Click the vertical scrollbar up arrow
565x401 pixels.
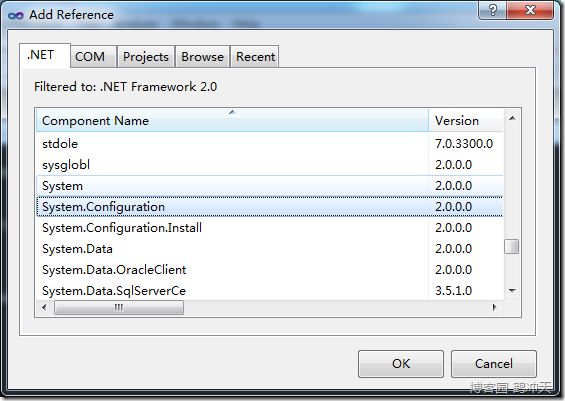tap(512, 118)
